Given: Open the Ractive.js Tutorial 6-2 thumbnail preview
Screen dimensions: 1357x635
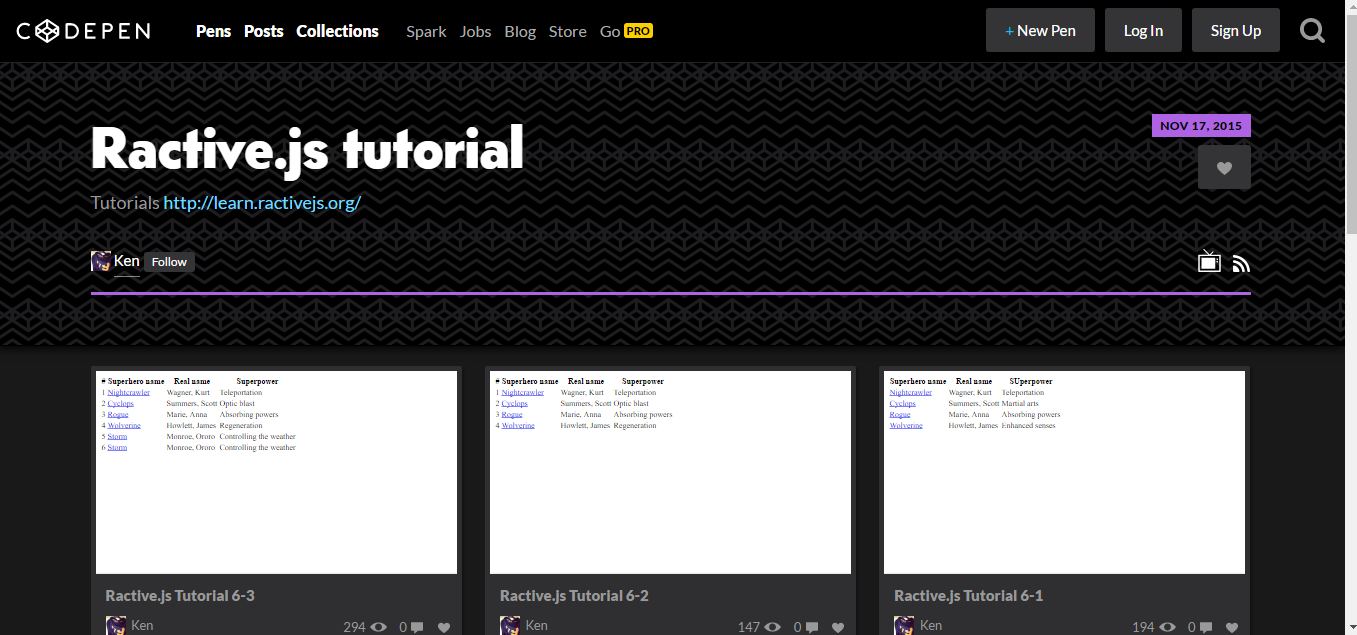Looking at the screenshot, I should (x=670, y=470).
